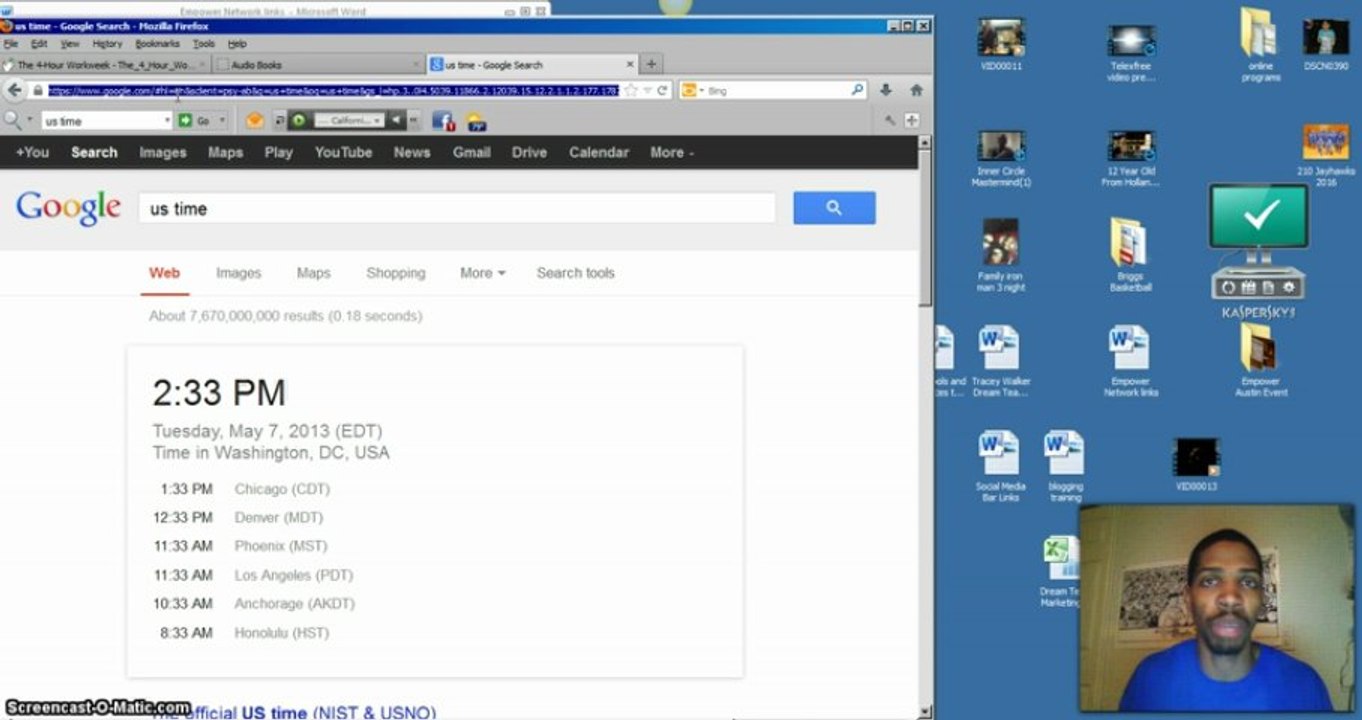Click the Calendar link in Google bar
Image resolution: width=1362 pixels, height=720 pixels.
point(599,153)
